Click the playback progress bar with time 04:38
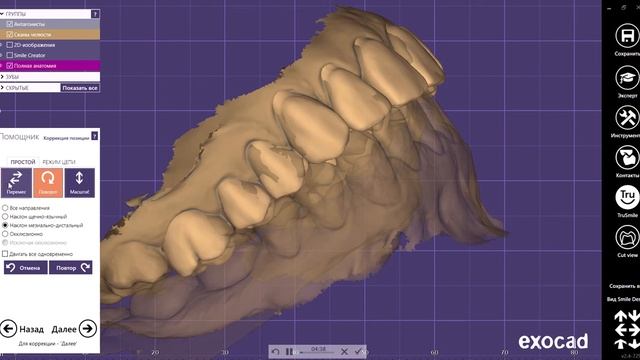The image size is (640, 360). tap(317, 351)
